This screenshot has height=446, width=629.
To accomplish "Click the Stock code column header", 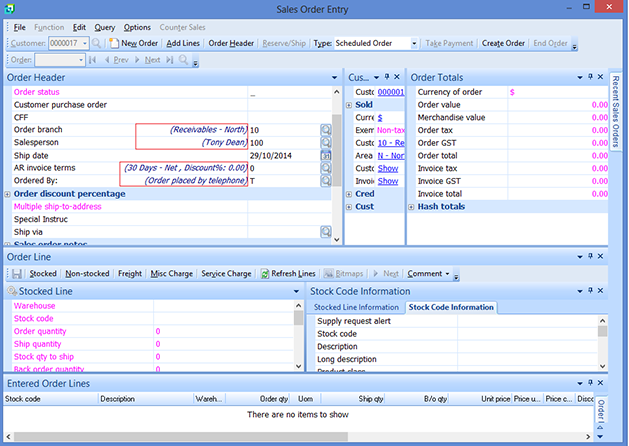I will tap(51, 399).
